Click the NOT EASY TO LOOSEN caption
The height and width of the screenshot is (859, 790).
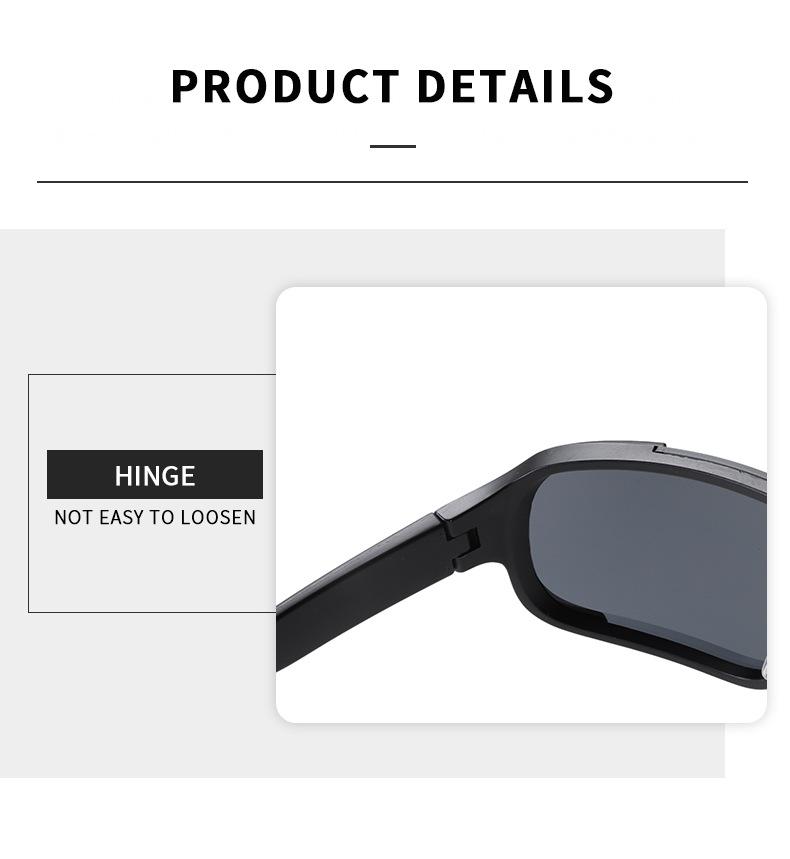coord(155,517)
